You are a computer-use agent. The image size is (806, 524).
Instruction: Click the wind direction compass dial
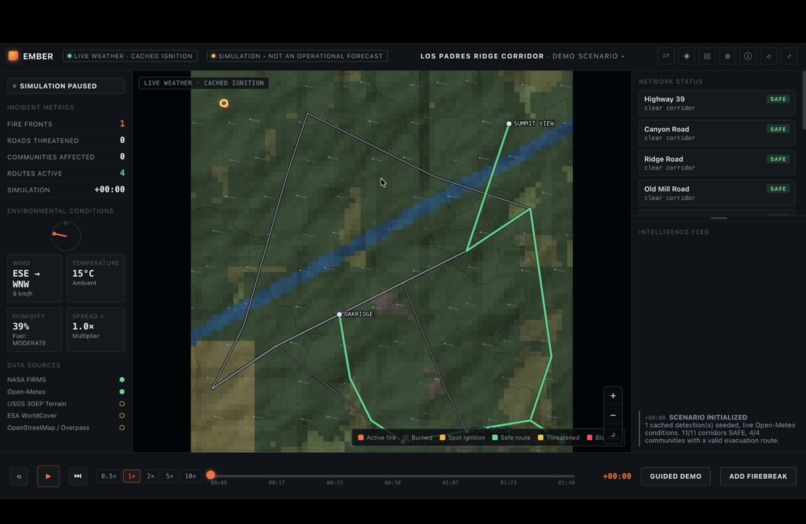tap(66, 236)
